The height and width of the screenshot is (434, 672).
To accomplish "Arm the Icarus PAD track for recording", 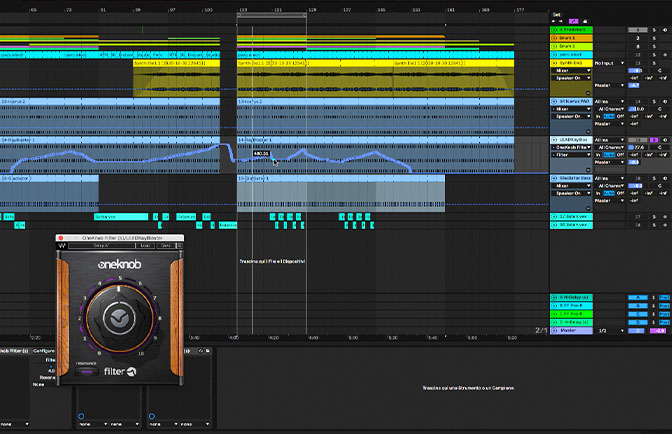I will point(665,102).
